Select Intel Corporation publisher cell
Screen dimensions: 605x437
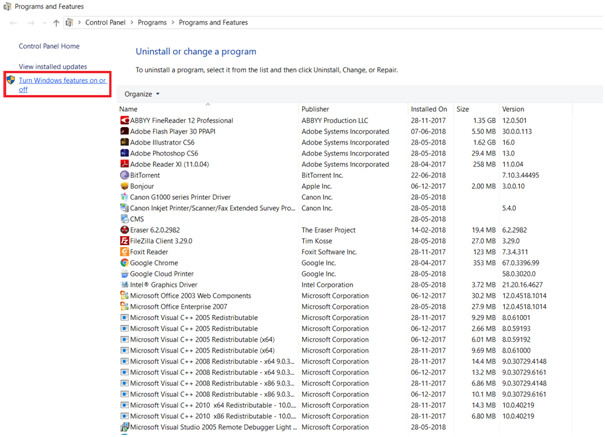point(327,285)
